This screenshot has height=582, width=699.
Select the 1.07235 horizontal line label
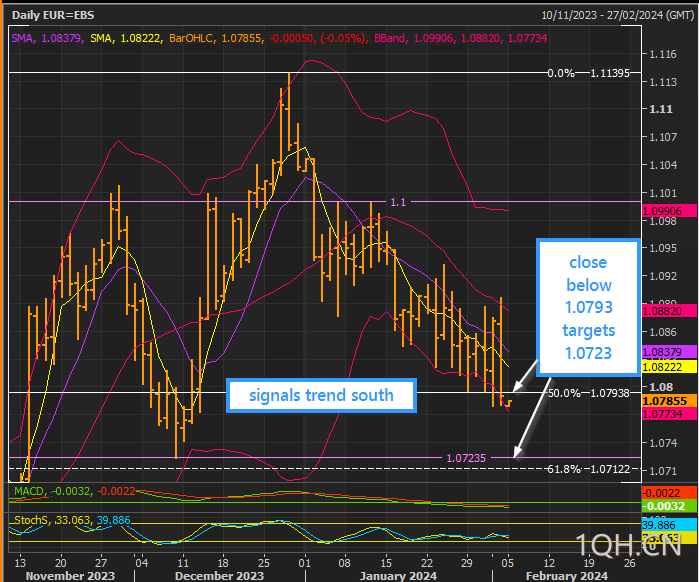(x=466, y=458)
